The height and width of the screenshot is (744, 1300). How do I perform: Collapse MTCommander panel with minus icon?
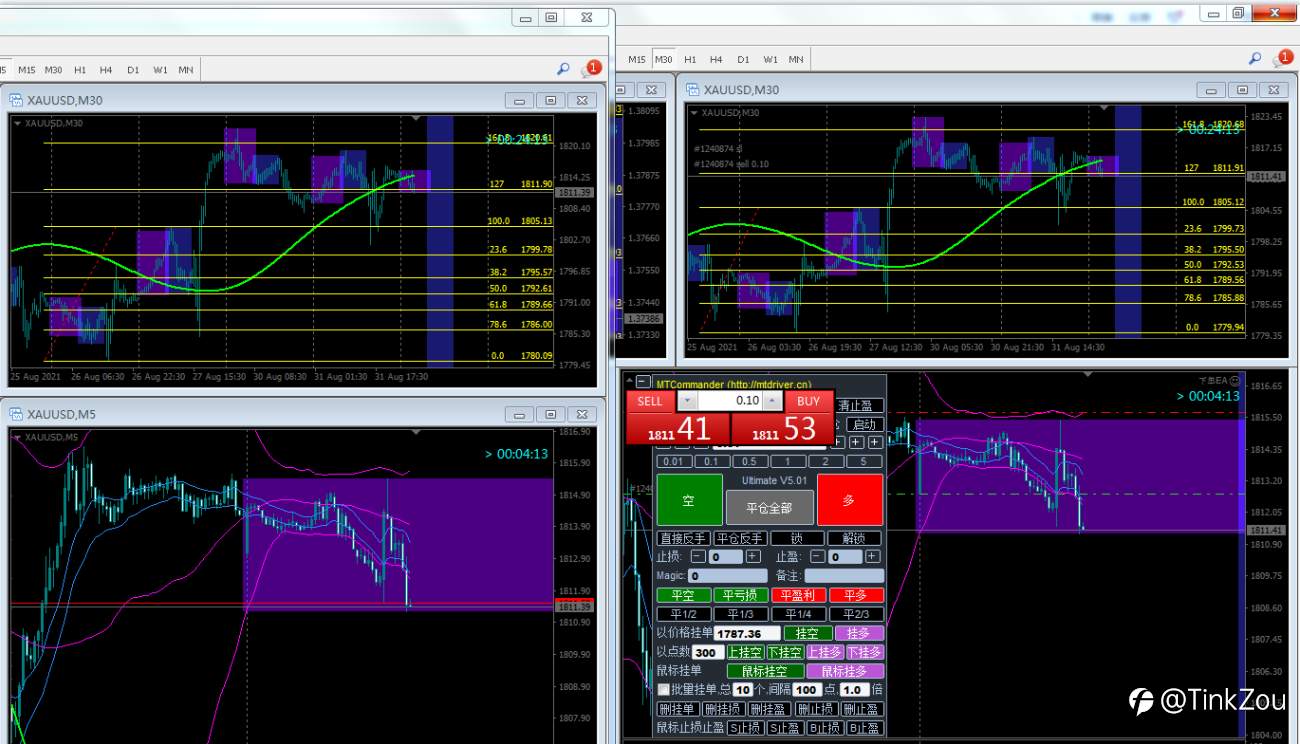643,381
